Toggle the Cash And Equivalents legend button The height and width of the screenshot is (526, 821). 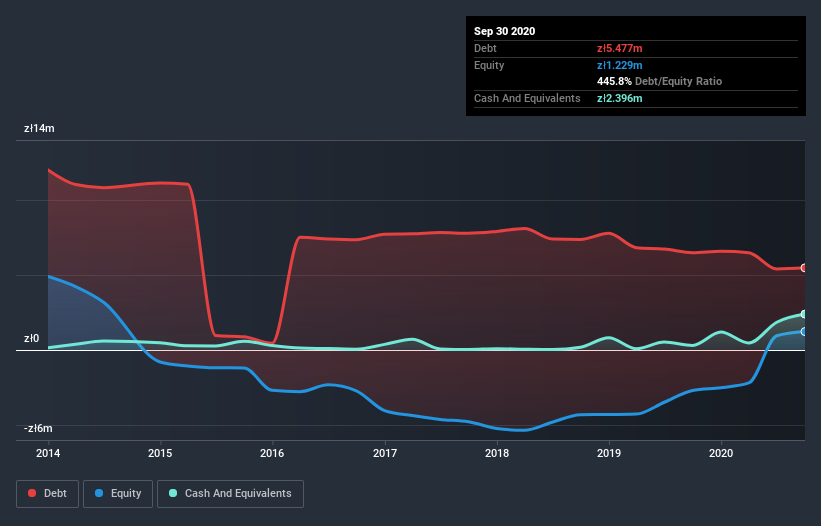tap(230, 494)
